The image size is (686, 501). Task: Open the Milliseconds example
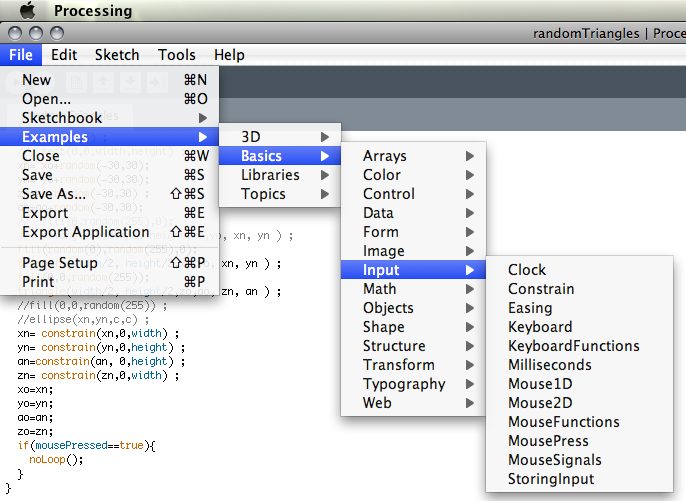pyautogui.click(x=580, y=365)
